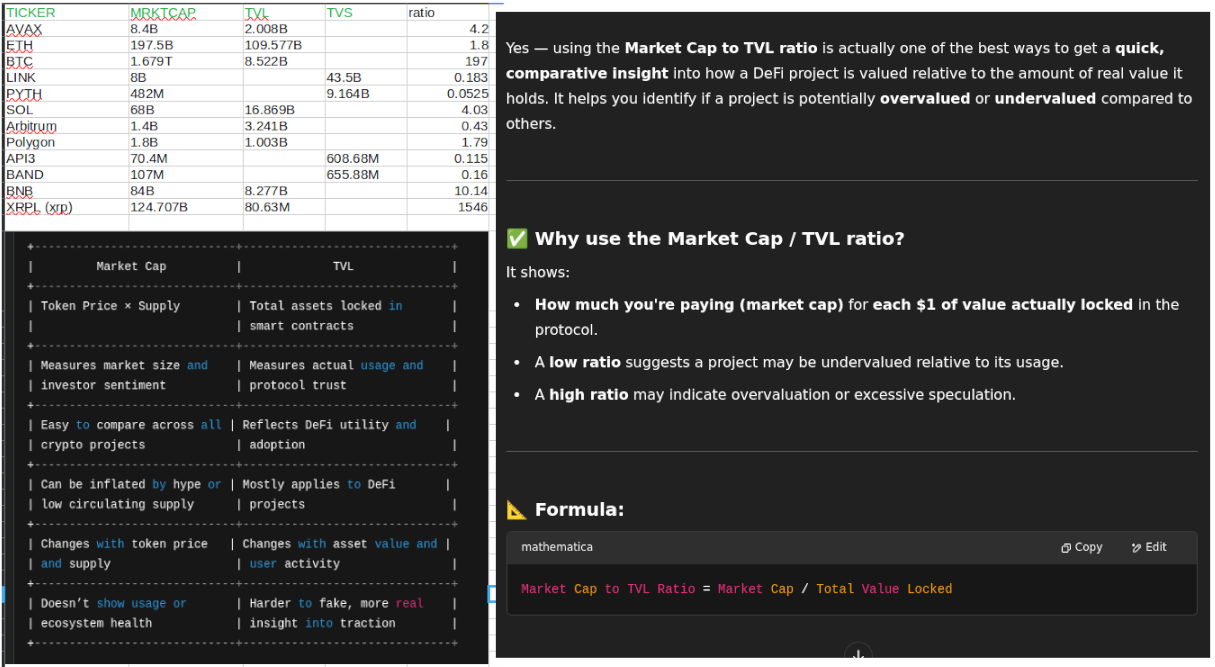The width and height of the screenshot is (1215, 667).
Task: Select the TVS header cell
Action: pyautogui.click(x=365, y=13)
